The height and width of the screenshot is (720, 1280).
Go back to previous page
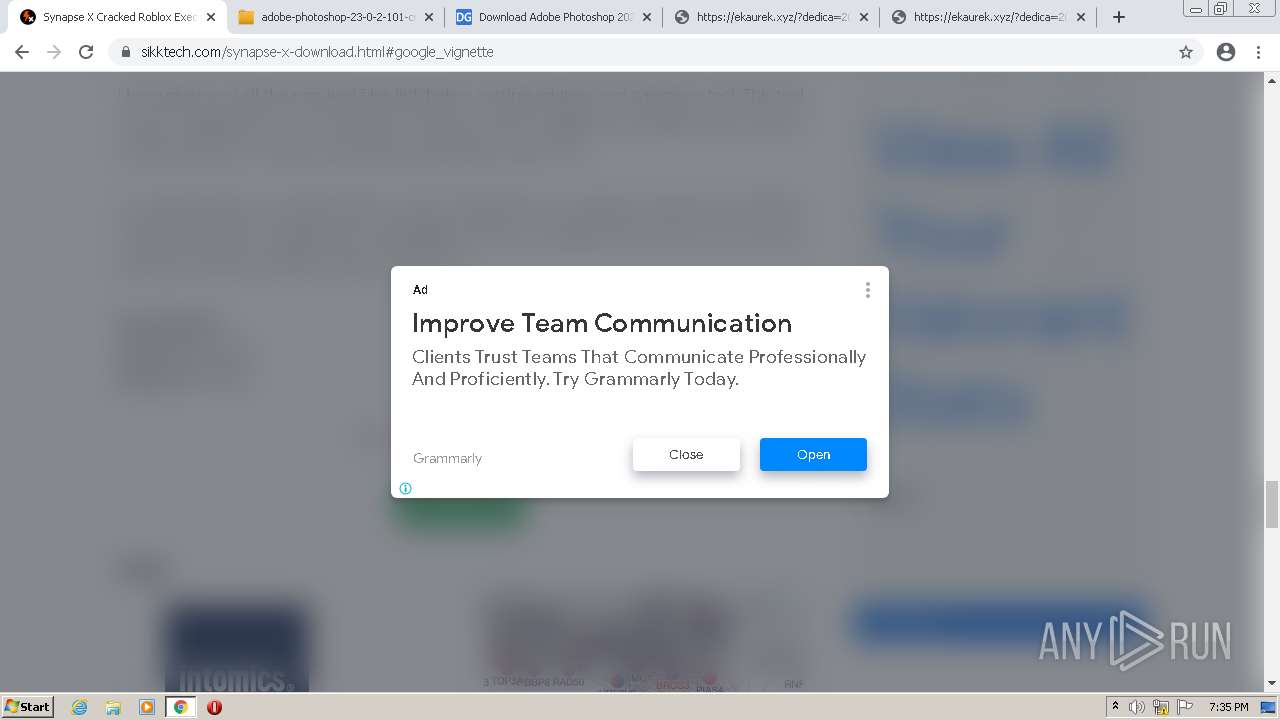pos(22,52)
